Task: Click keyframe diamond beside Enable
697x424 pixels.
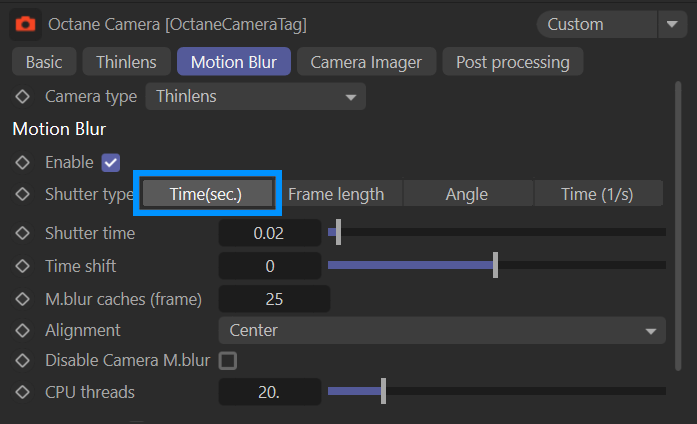Action: (x=22, y=162)
